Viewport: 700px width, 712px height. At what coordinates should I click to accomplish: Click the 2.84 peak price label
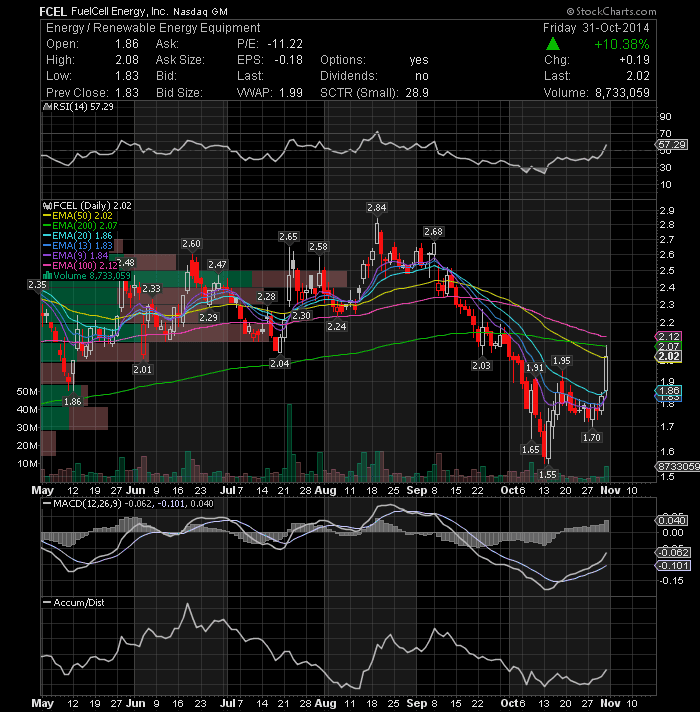coord(377,208)
